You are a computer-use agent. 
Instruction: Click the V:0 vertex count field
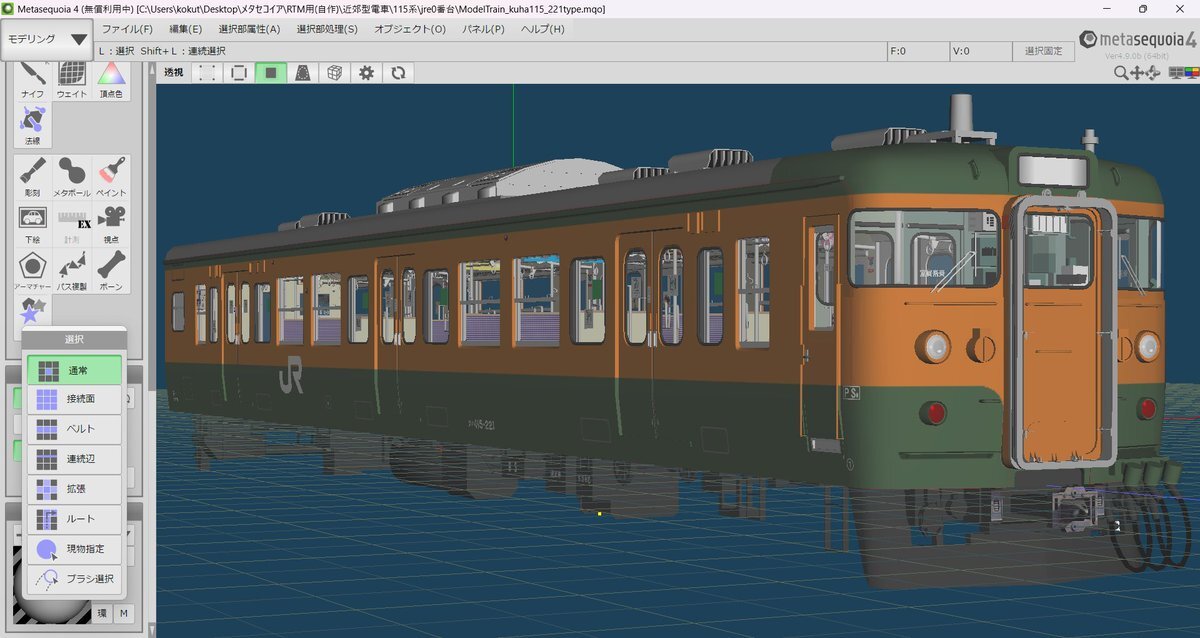(x=980, y=51)
